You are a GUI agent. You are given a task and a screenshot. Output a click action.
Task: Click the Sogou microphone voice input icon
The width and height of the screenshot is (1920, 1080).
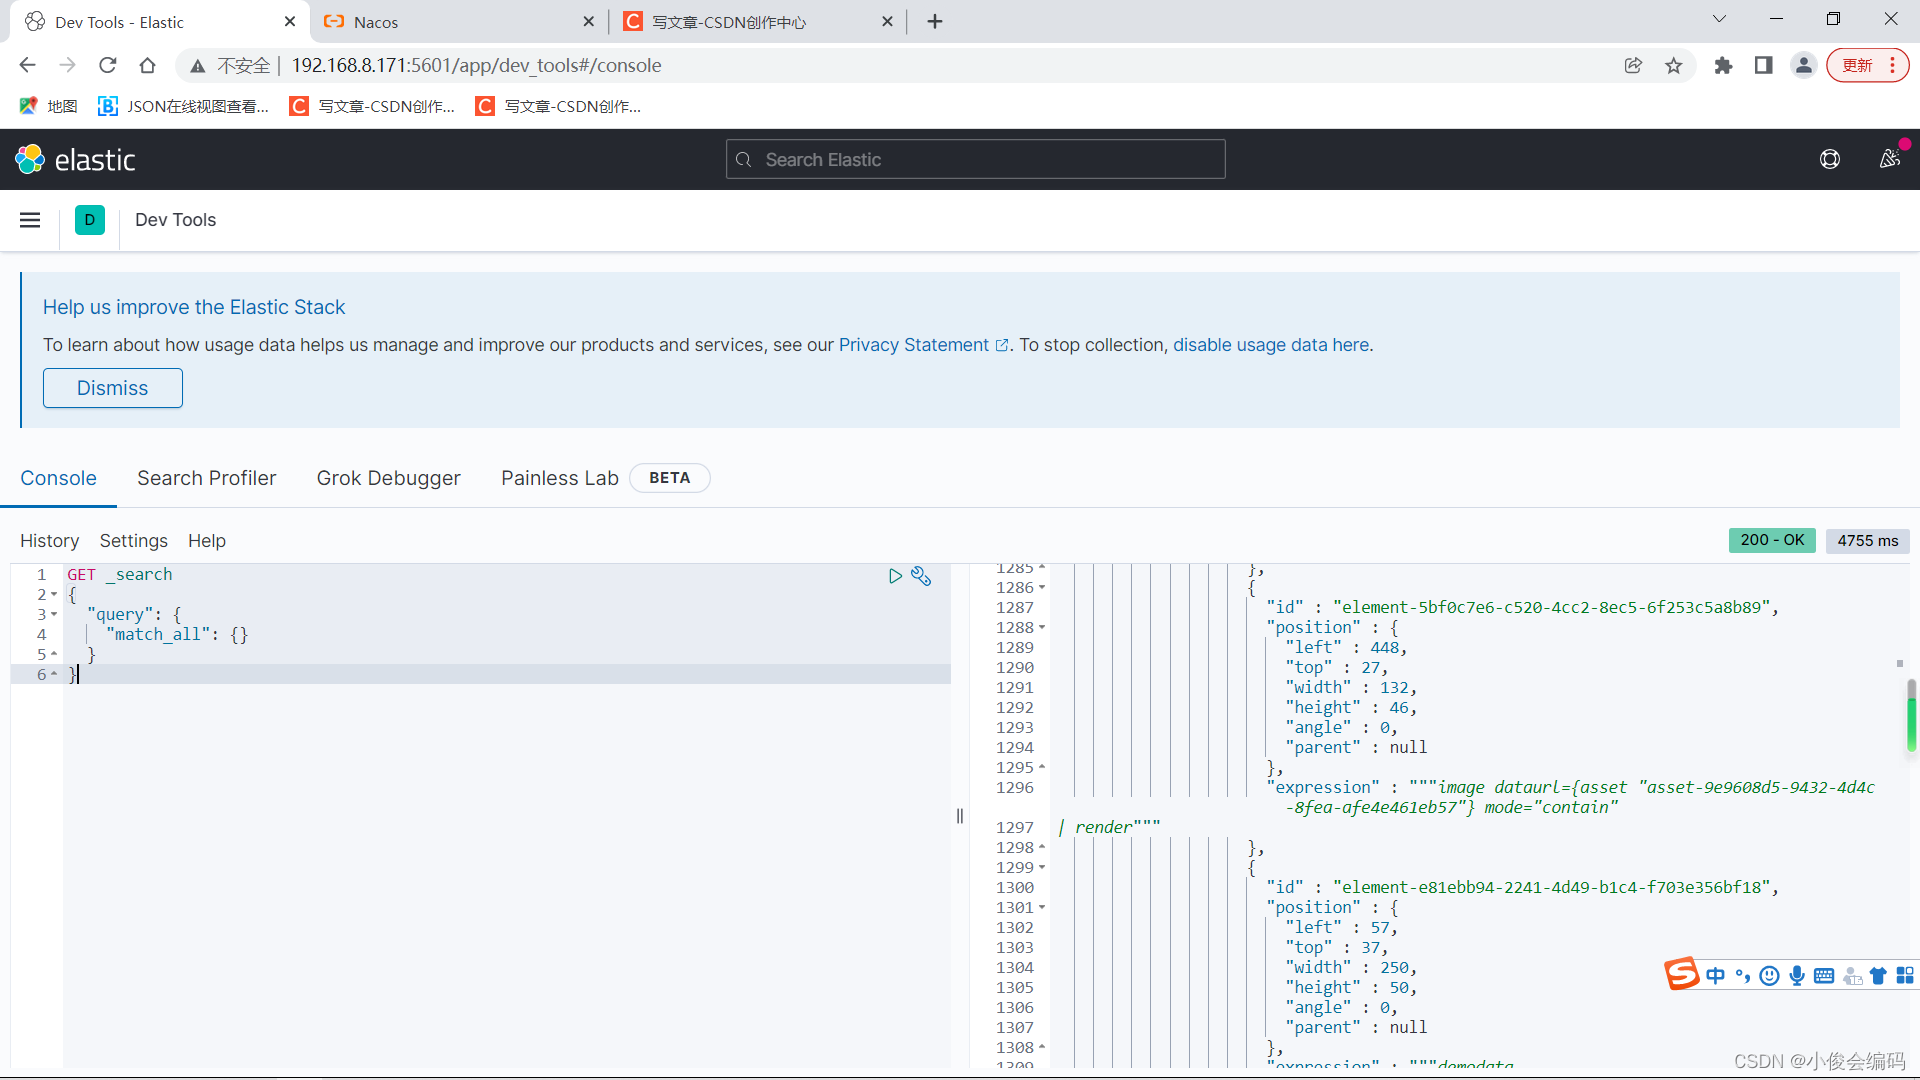[x=1797, y=975]
